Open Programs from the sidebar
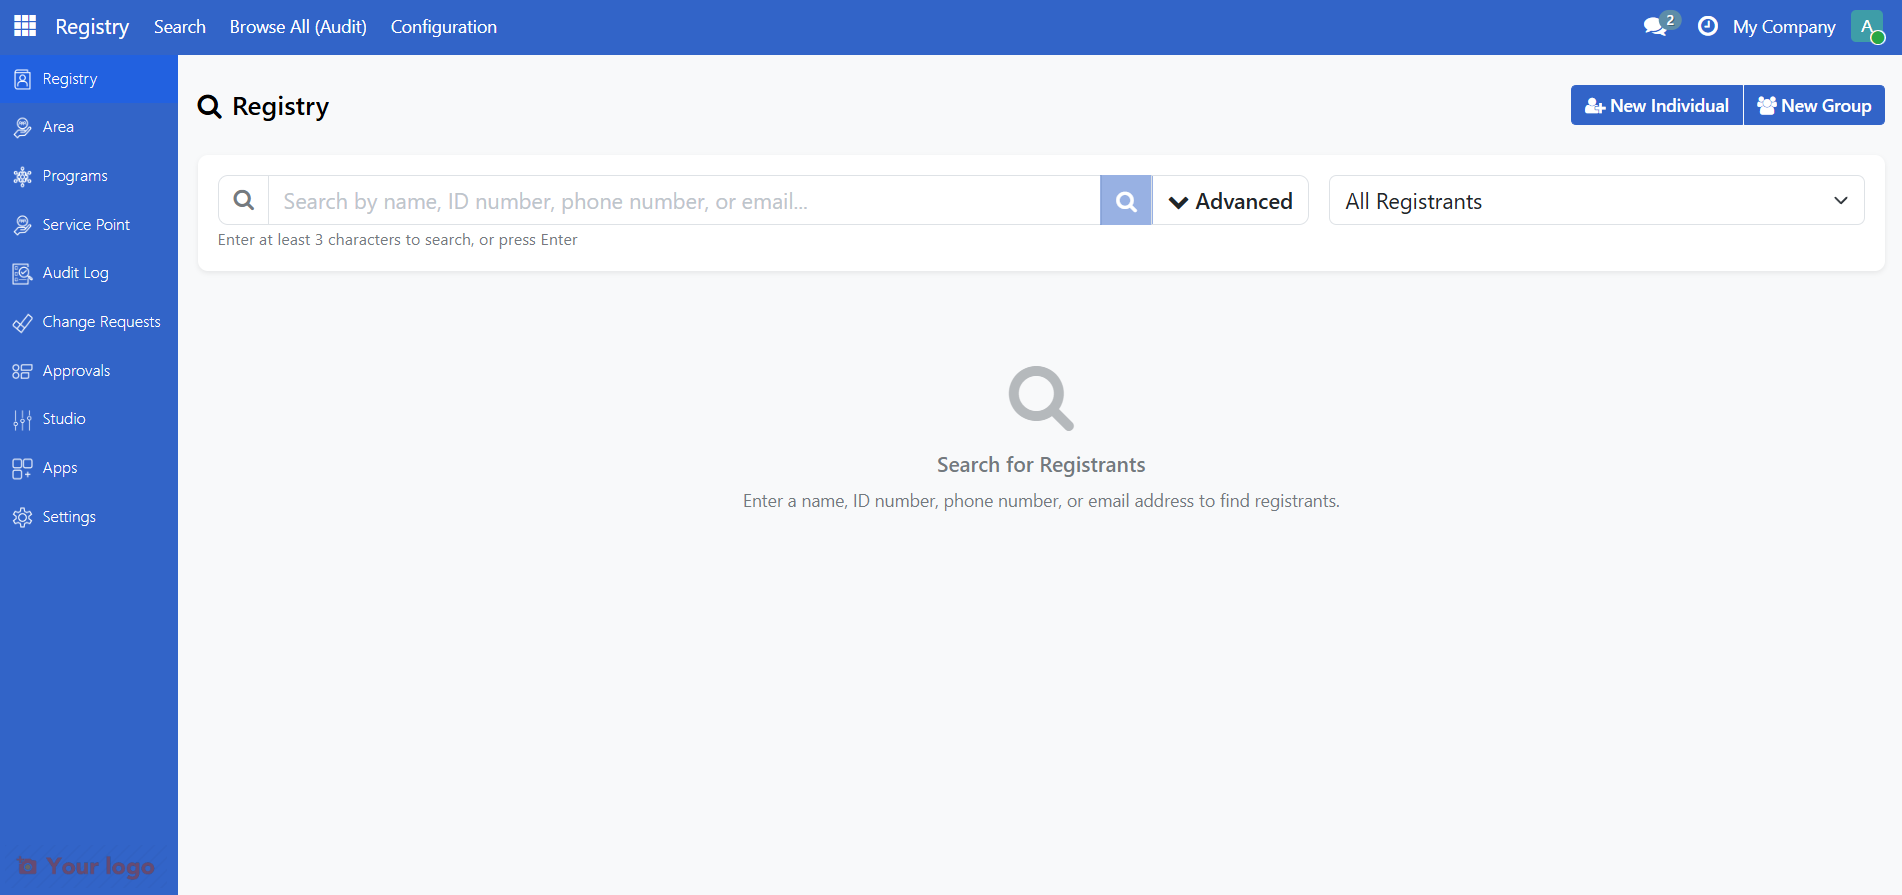This screenshot has width=1902, height=895. coord(89,176)
